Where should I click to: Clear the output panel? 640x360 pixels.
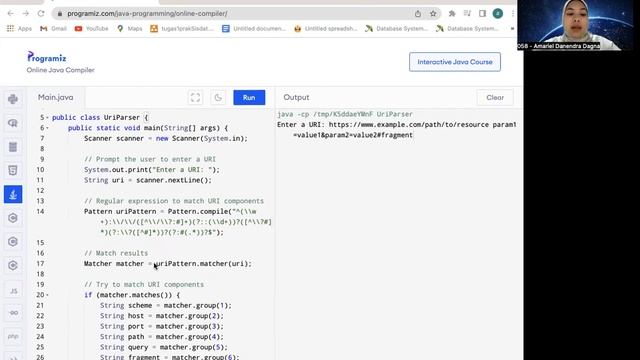495,98
